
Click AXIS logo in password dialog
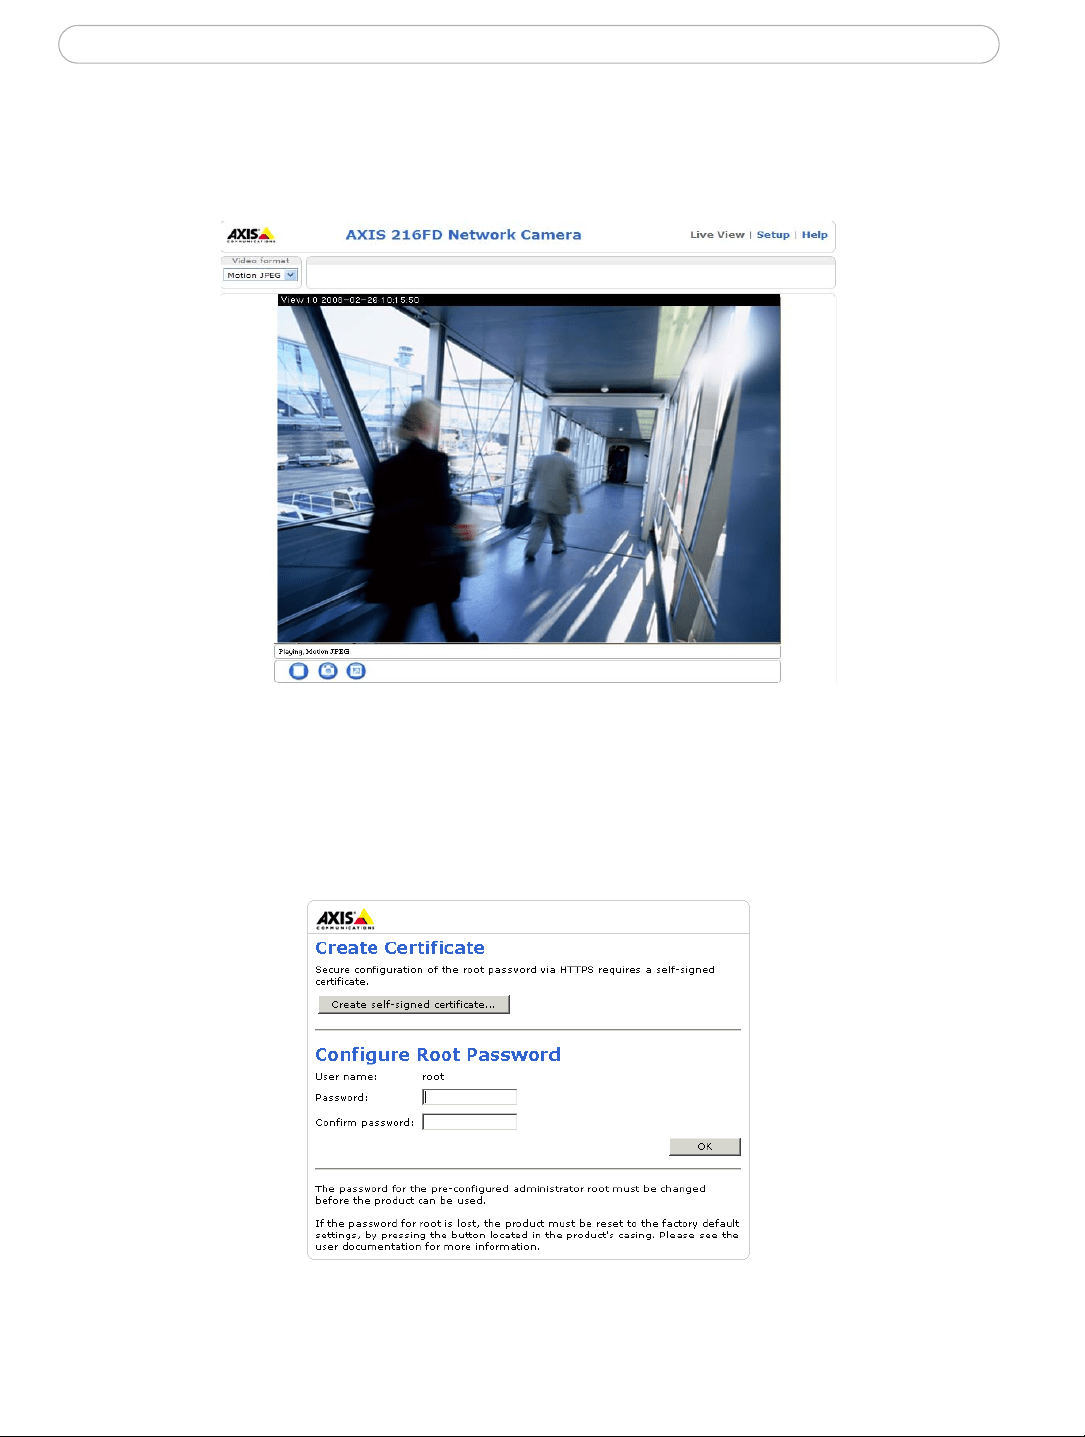pyautogui.click(x=345, y=919)
